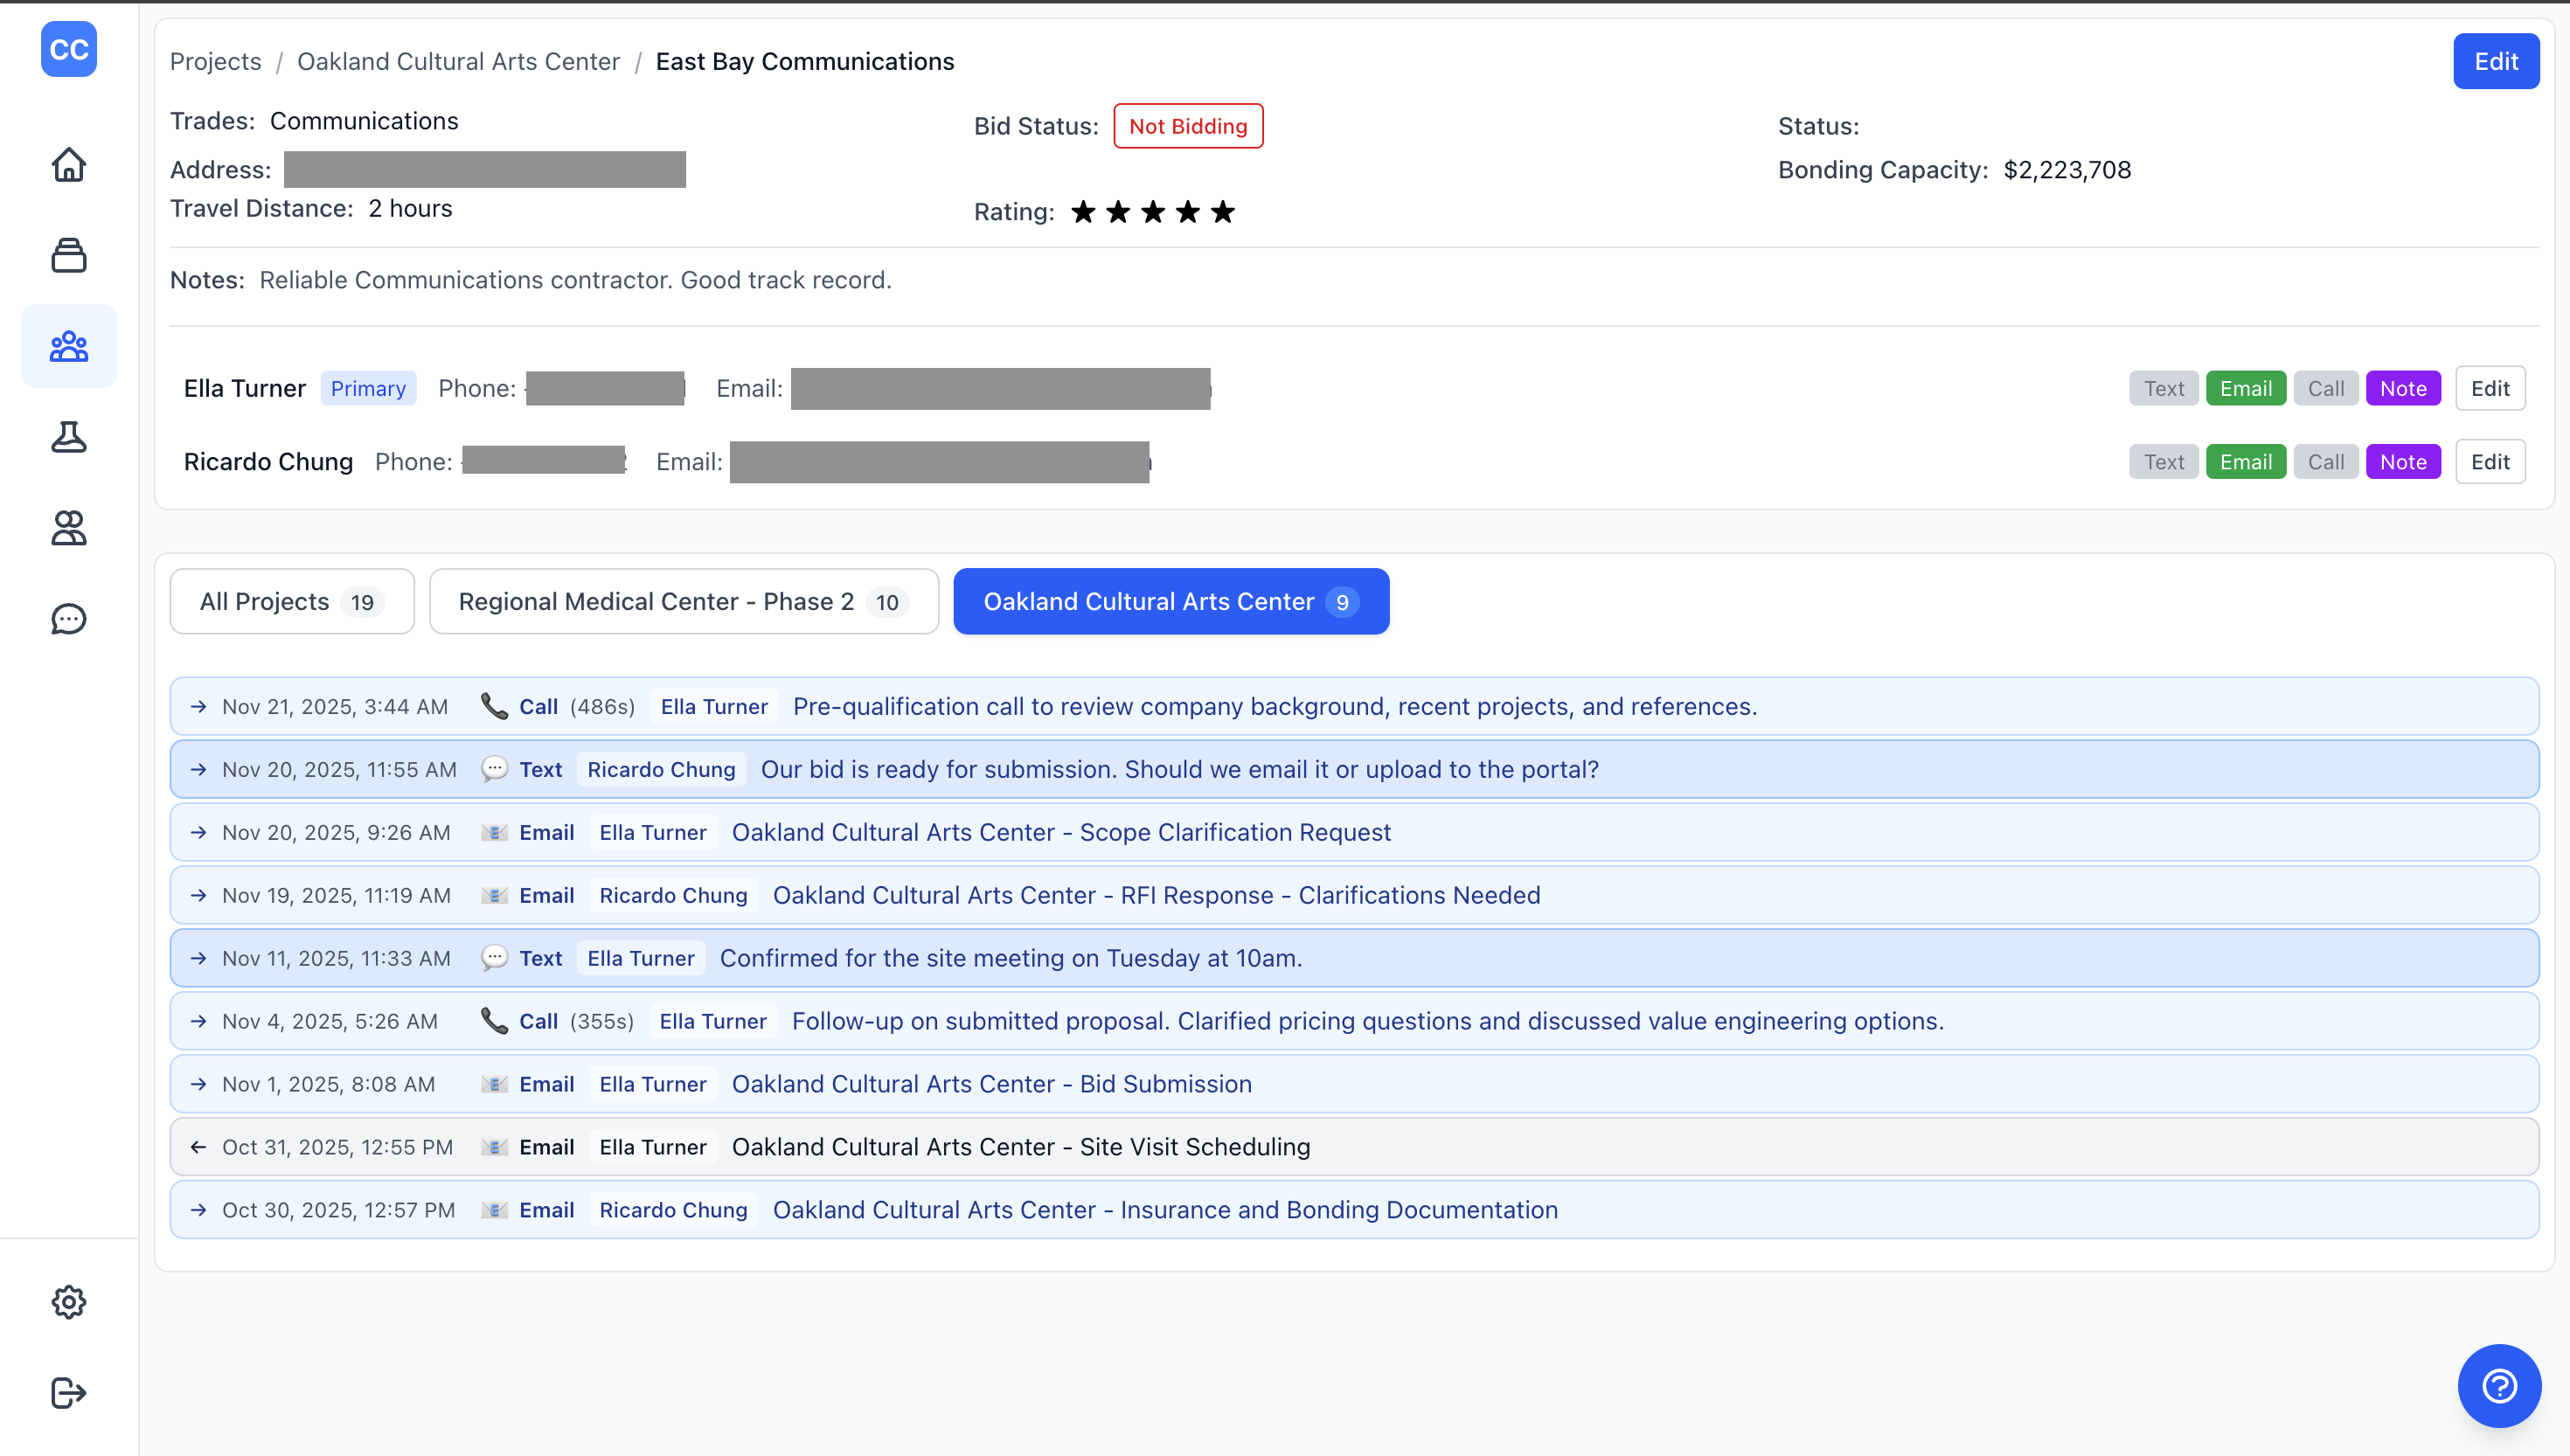Open Settings via the gear icon
This screenshot has width=2570, height=1456.
pos(68,1302)
